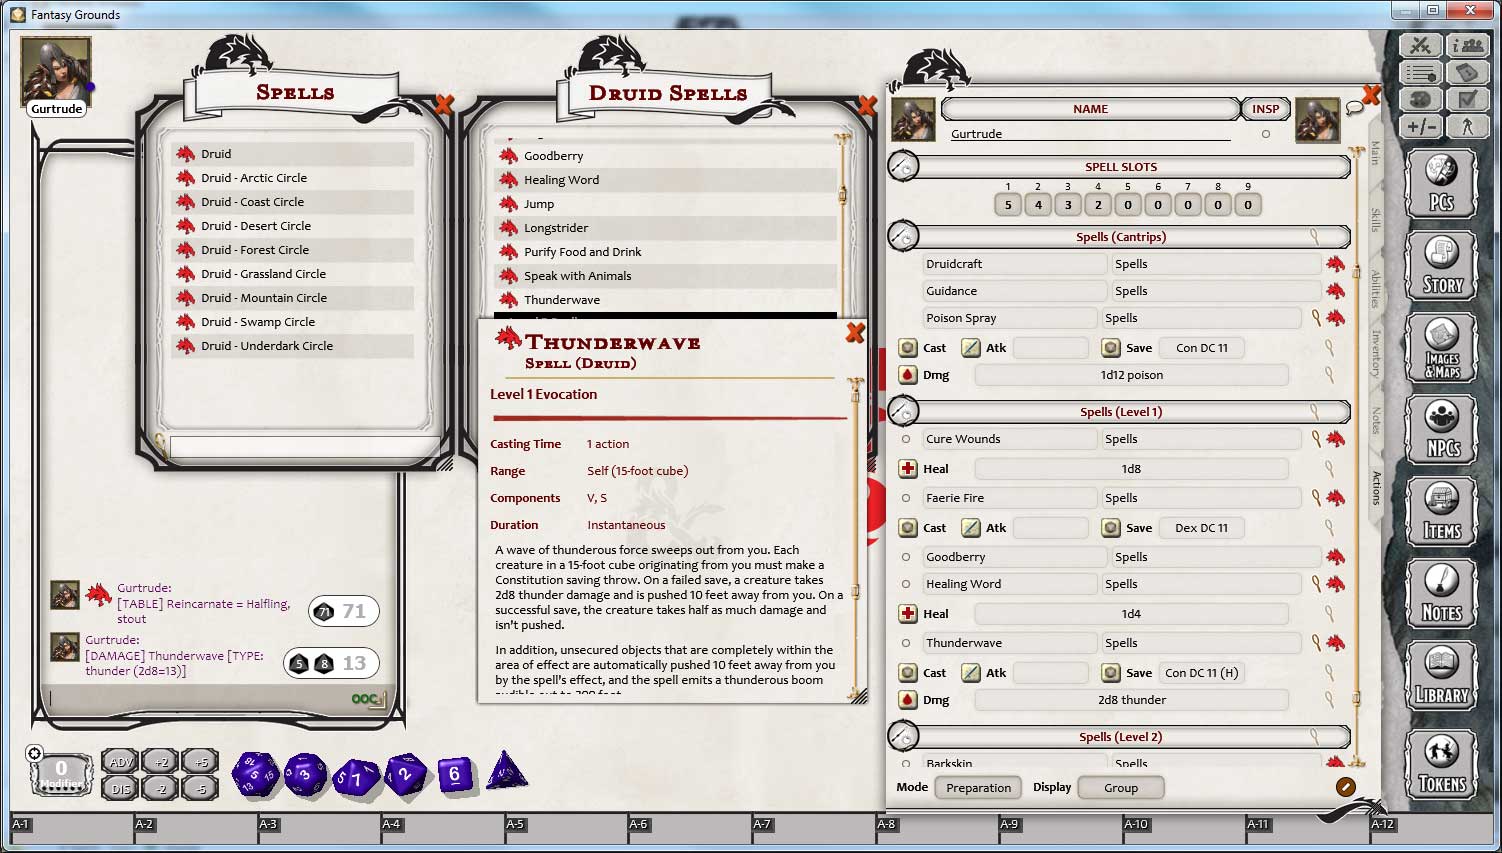Image resolution: width=1502 pixels, height=853 pixels.
Task: Open Images & Maps from sidebar
Action: 1441,348
